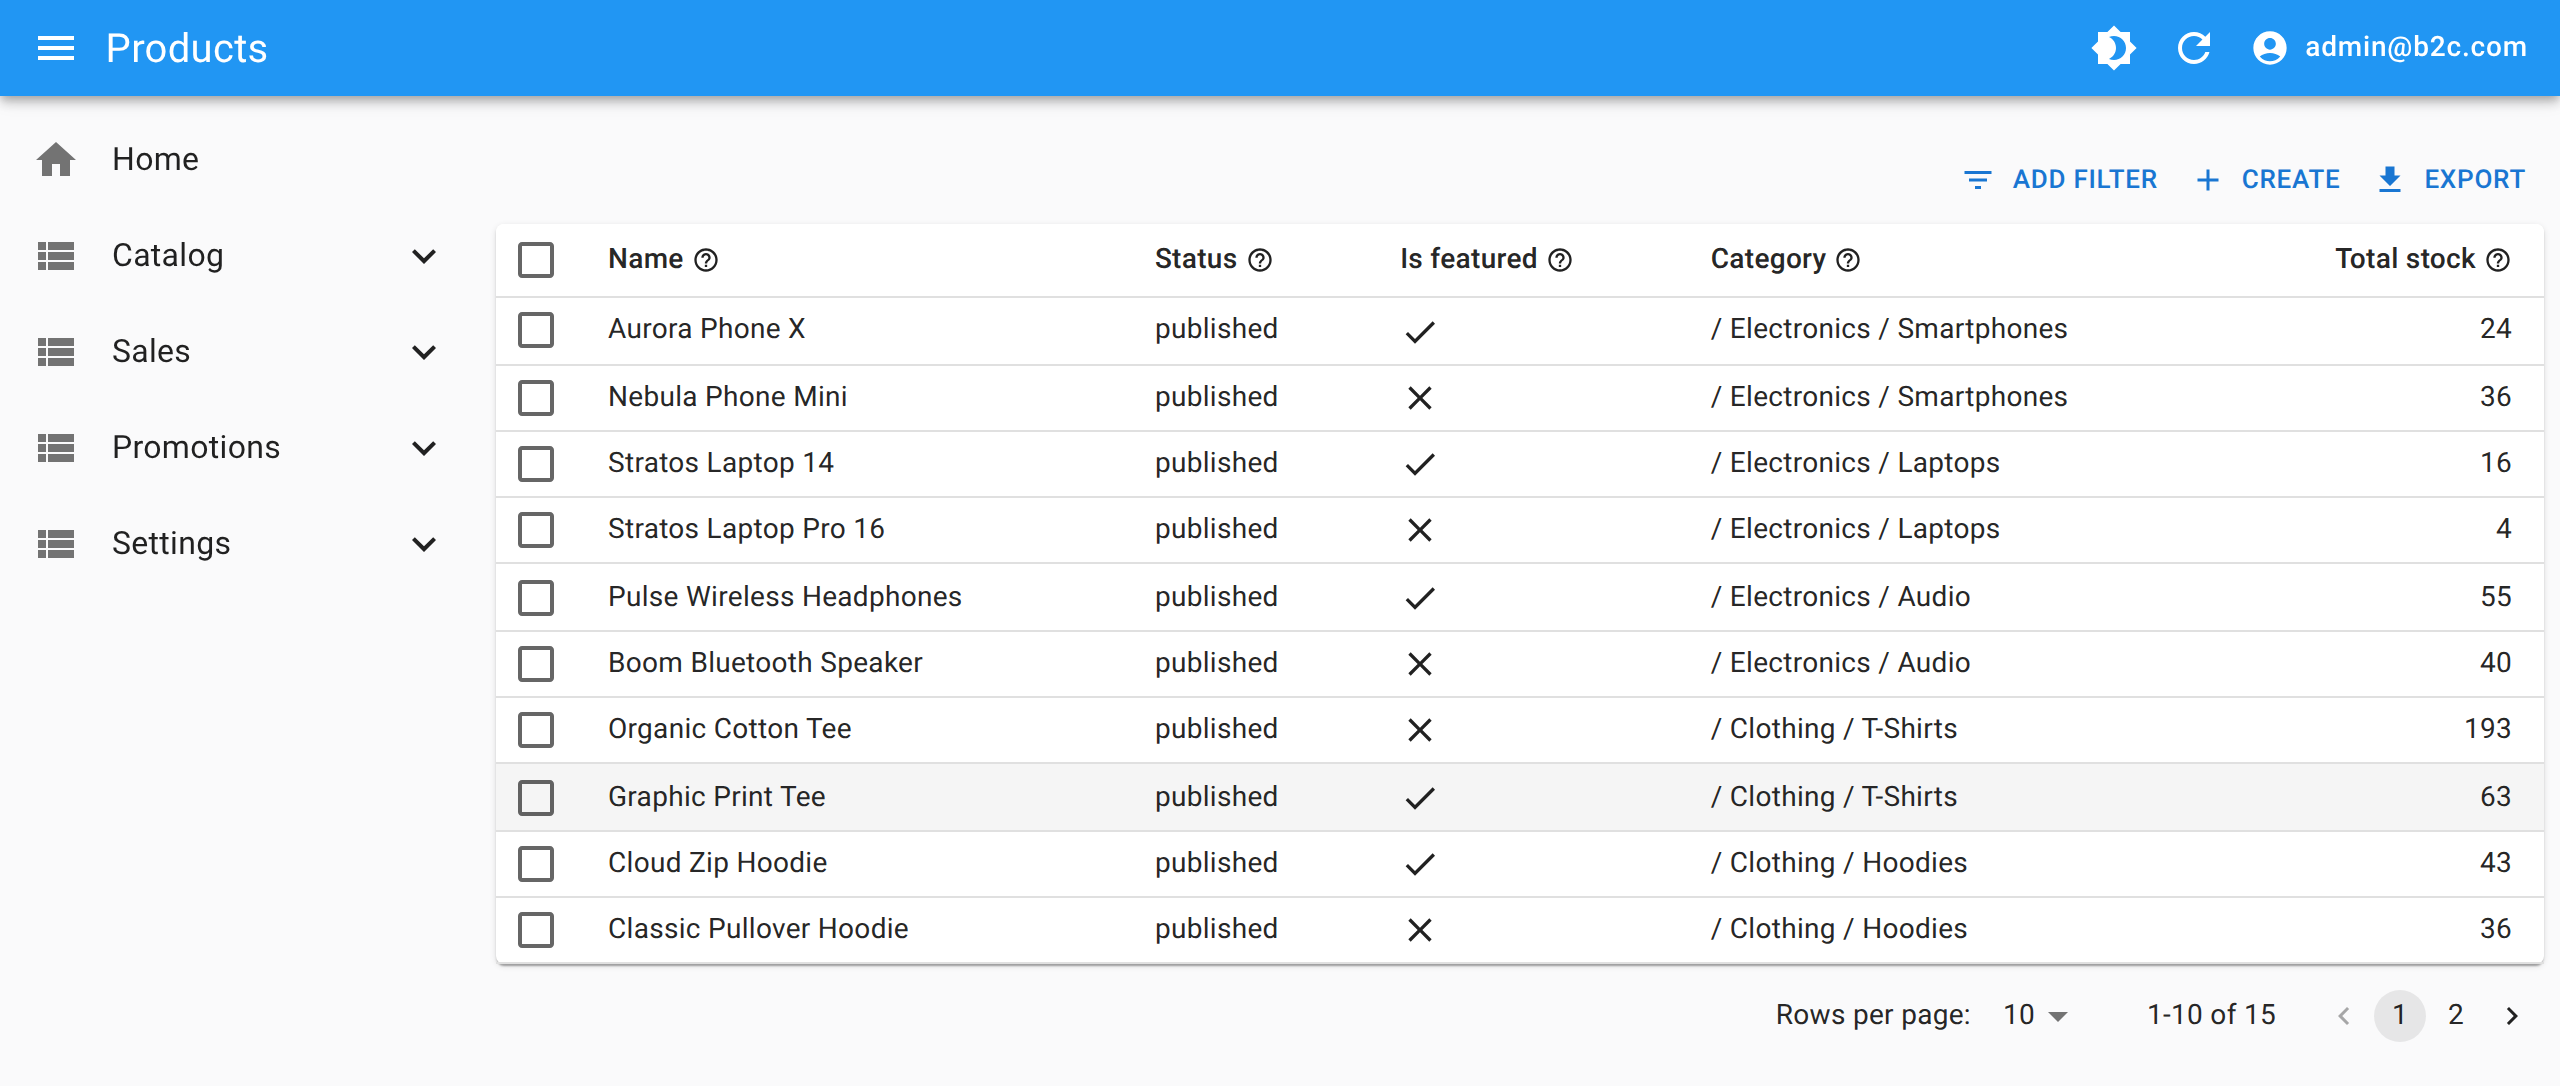Viewport: 2560px width, 1086px height.
Task: Open the Home menu item
Action: [x=238, y=159]
